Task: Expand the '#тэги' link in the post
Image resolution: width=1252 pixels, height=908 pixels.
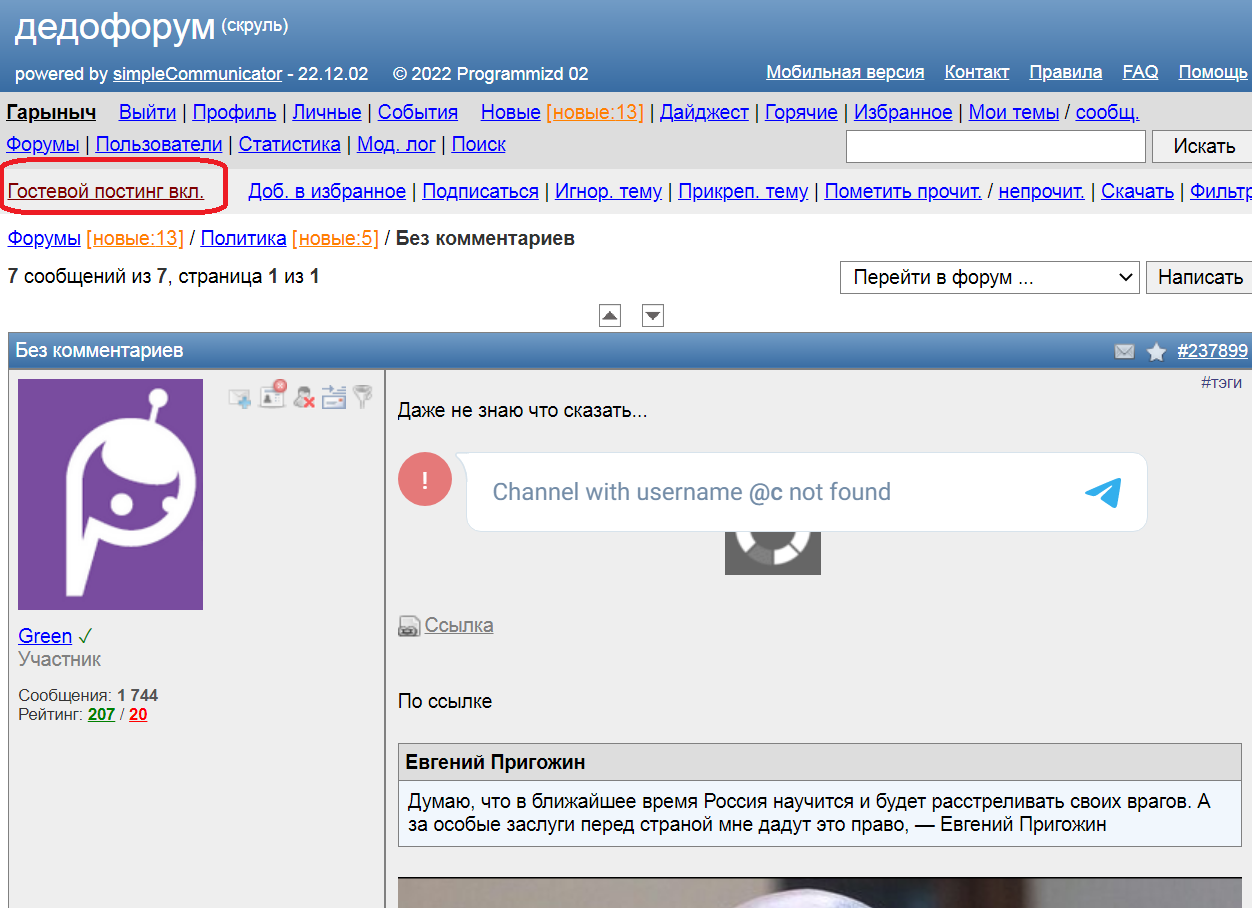Action: (x=1221, y=382)
